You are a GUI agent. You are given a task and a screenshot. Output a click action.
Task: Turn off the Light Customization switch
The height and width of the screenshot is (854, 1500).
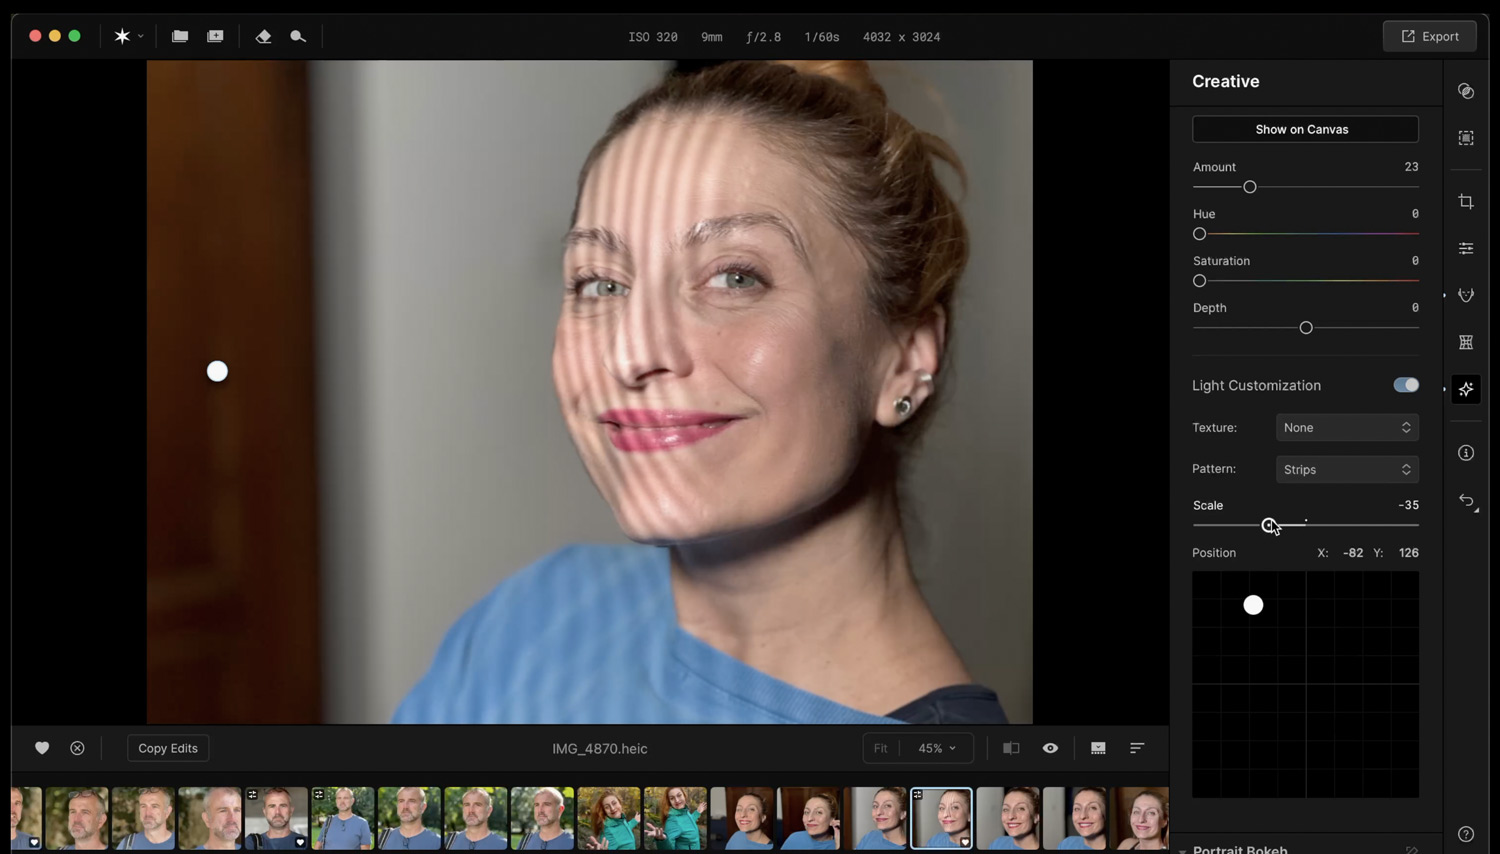1405,385
